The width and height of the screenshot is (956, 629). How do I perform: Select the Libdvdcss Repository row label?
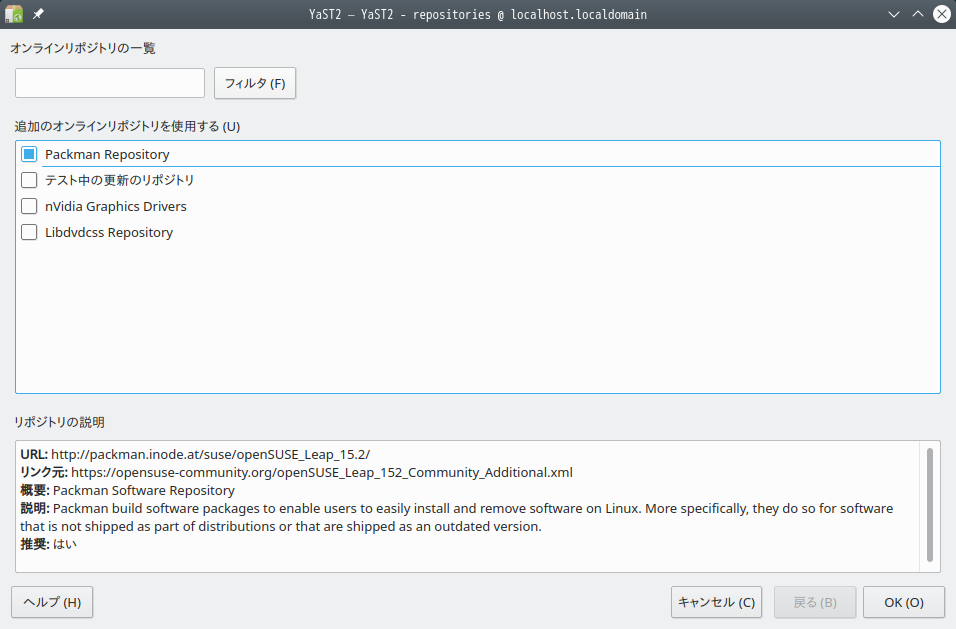(x=109, y=232)
